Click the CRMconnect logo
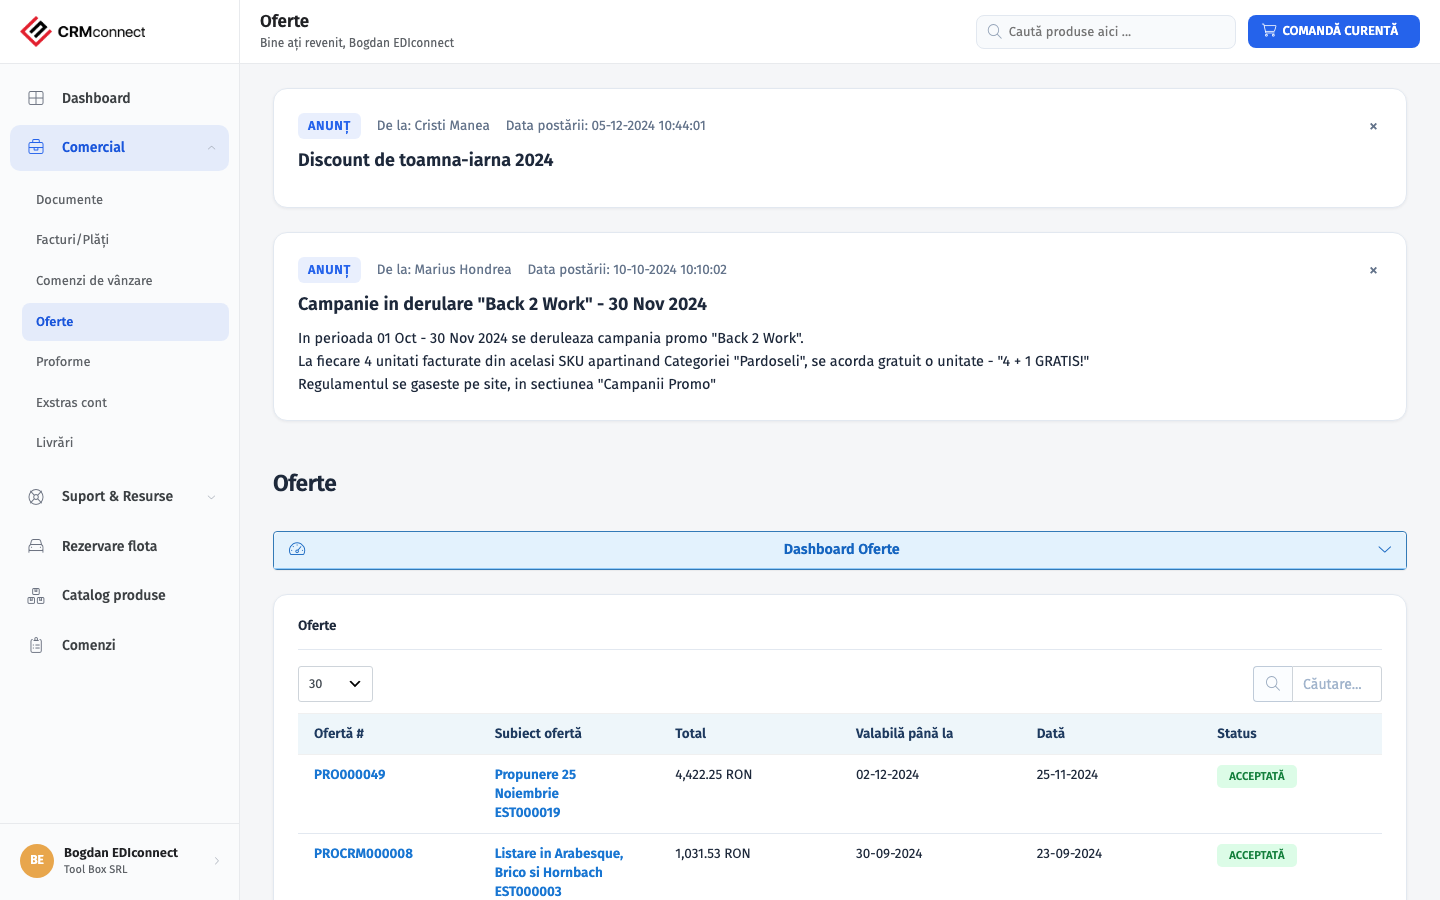This screenshot has width=1440, height=900. (83, 32)
